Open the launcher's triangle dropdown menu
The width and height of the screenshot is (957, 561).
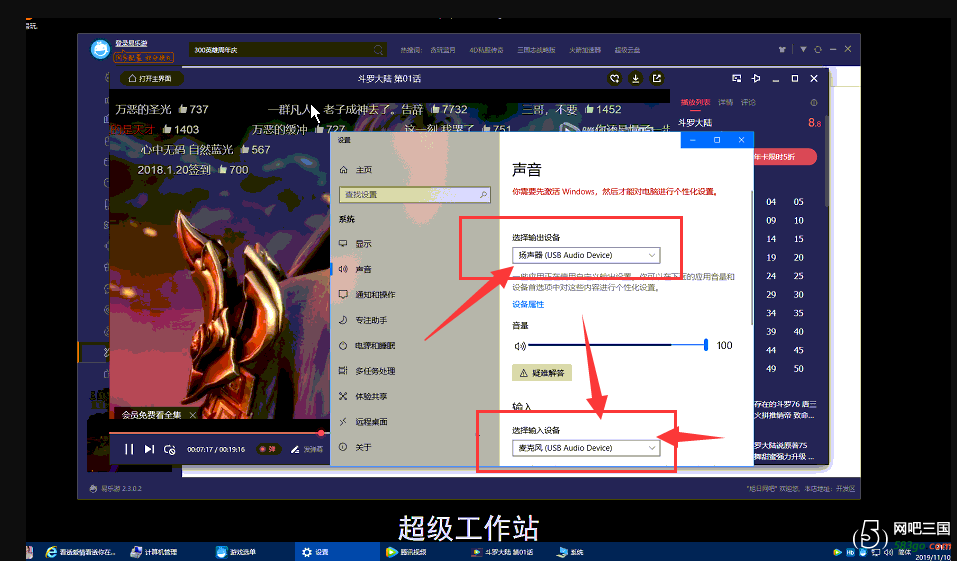pos(803,49)
